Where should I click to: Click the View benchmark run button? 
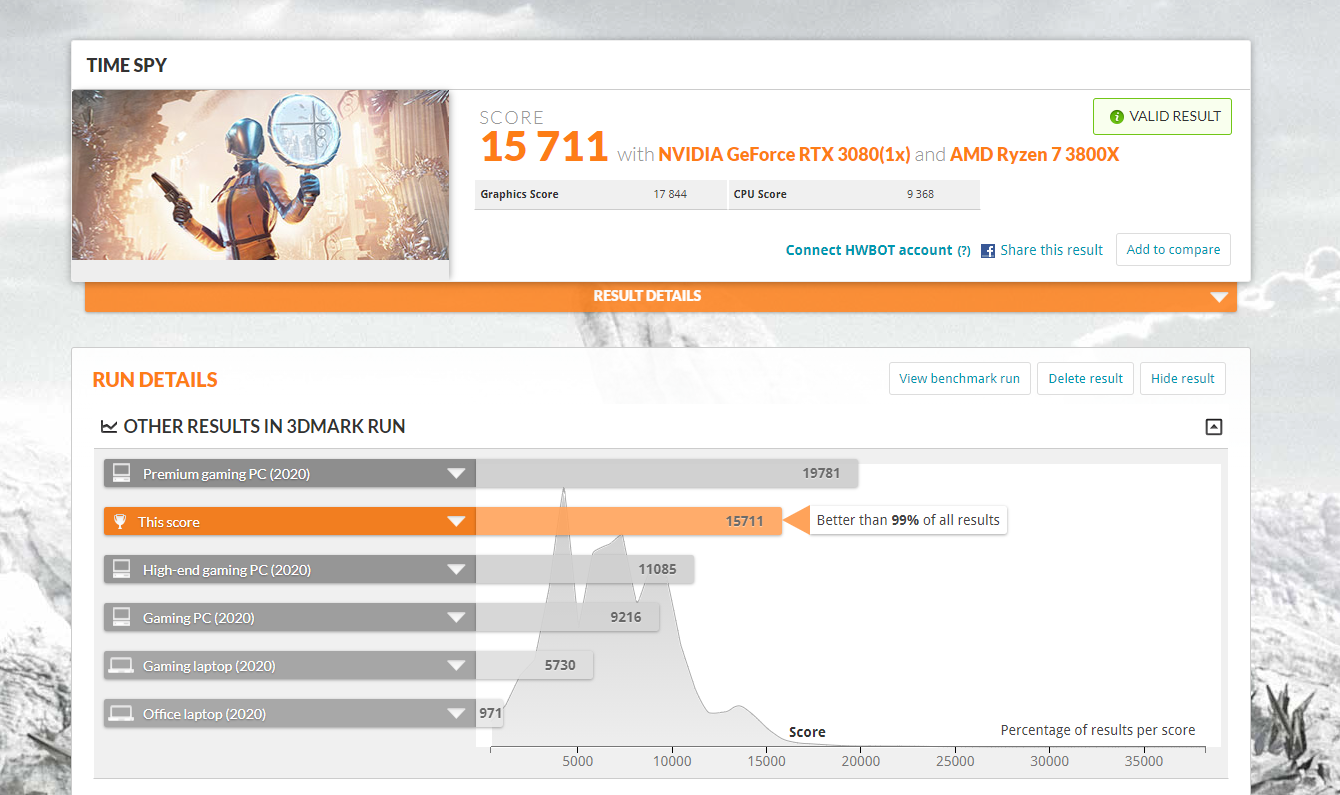(959, 379)
